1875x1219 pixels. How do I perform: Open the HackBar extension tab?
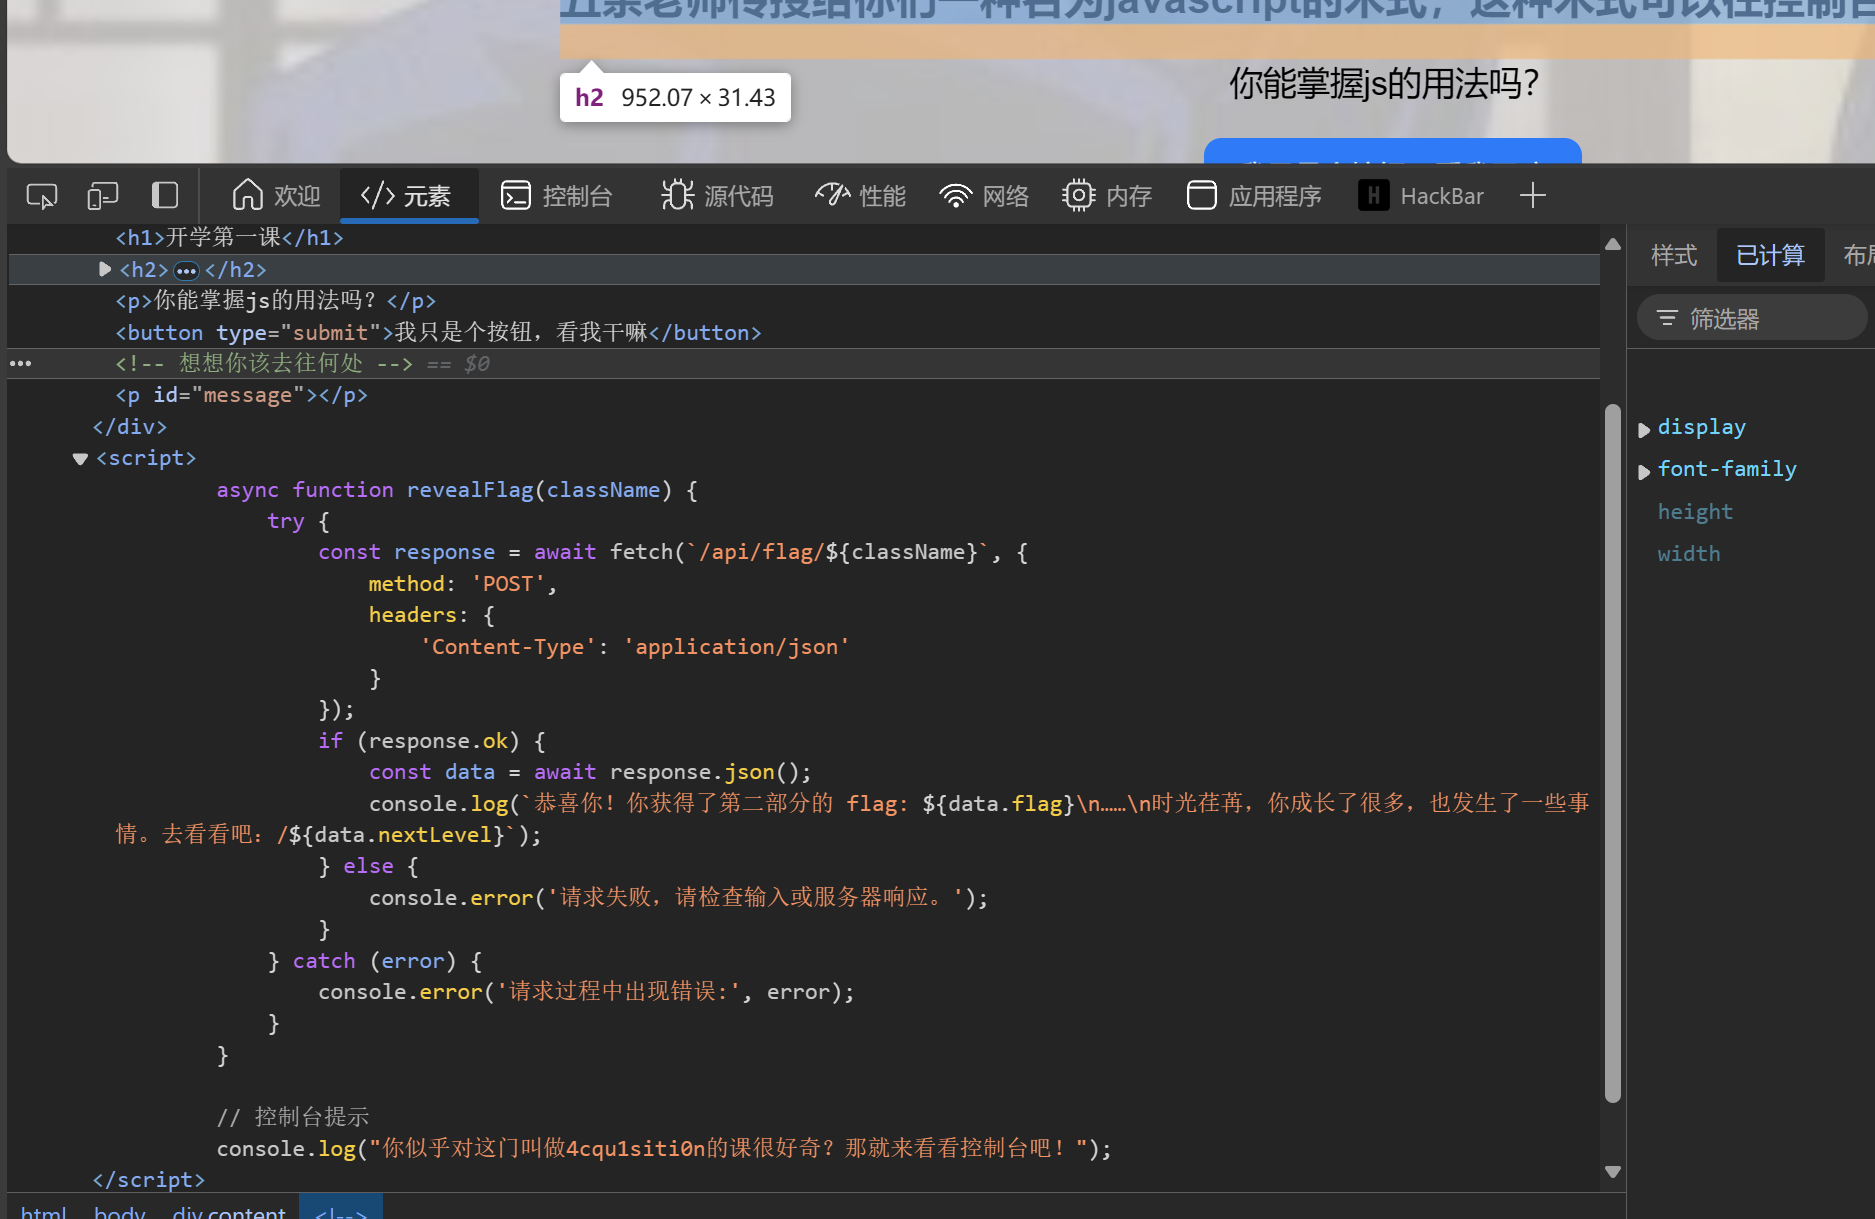tap(1421, 196)
